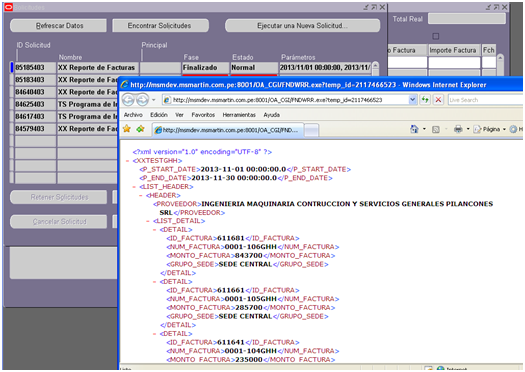Open Favorites Center with the yellow star
Screen dimensions: 525x372
pos(127,129)
